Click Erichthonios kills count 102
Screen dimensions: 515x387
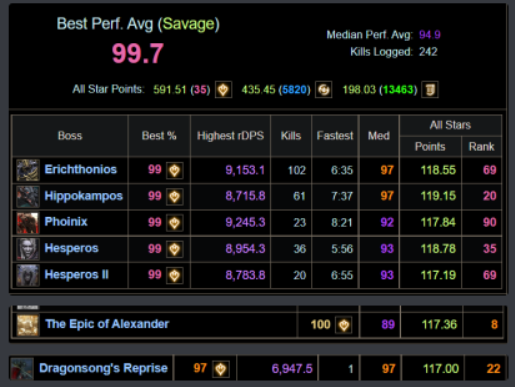pyautogui.click(x=297, y=170)
